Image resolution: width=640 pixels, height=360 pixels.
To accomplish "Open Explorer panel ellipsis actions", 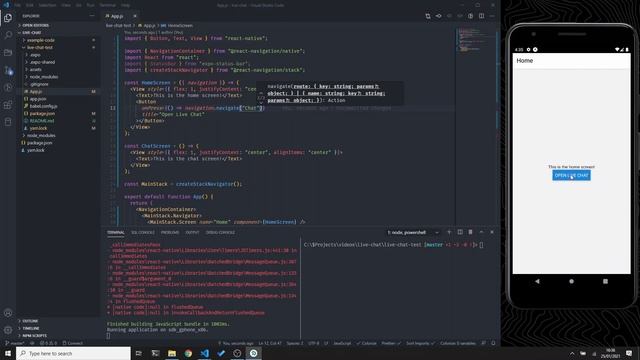I will tap(92, 16).
